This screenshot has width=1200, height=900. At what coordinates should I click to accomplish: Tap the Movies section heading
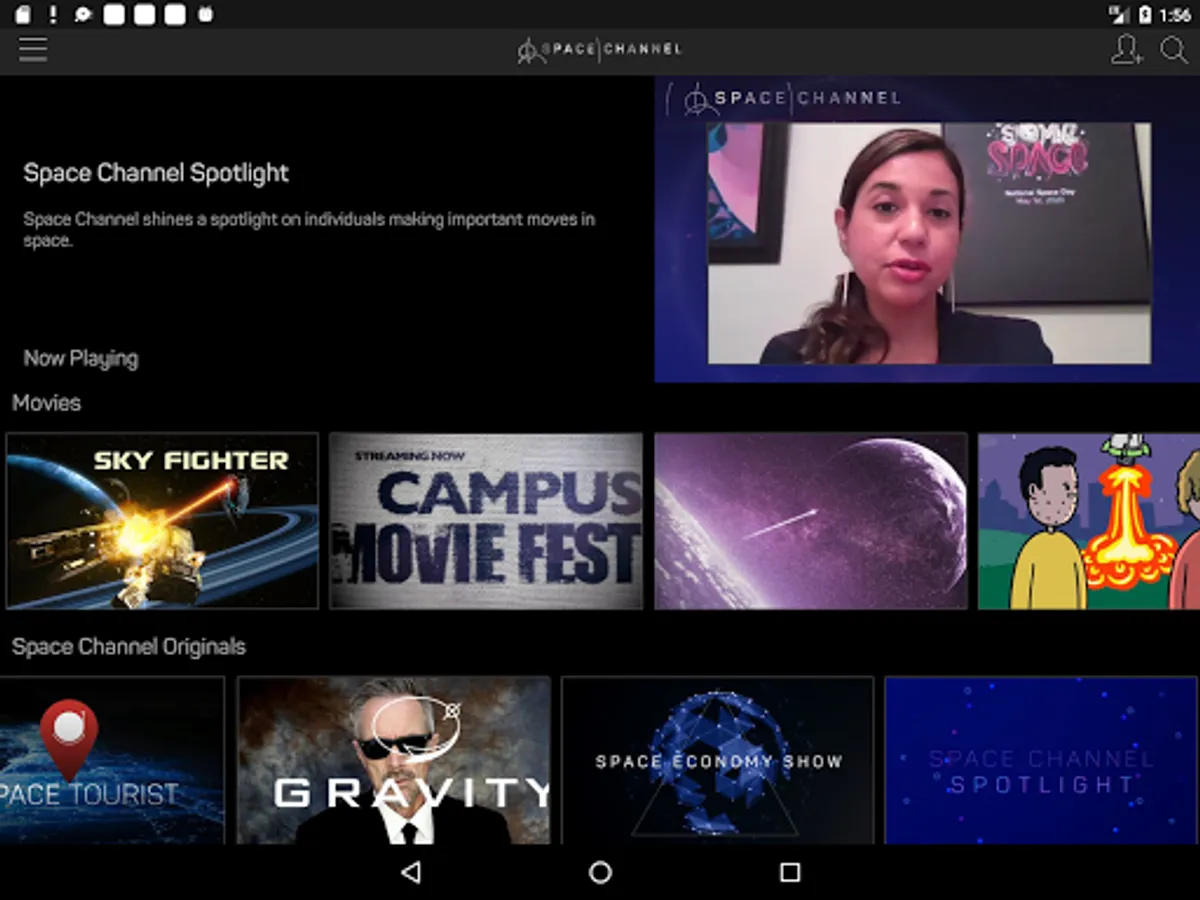coord(46,403)
